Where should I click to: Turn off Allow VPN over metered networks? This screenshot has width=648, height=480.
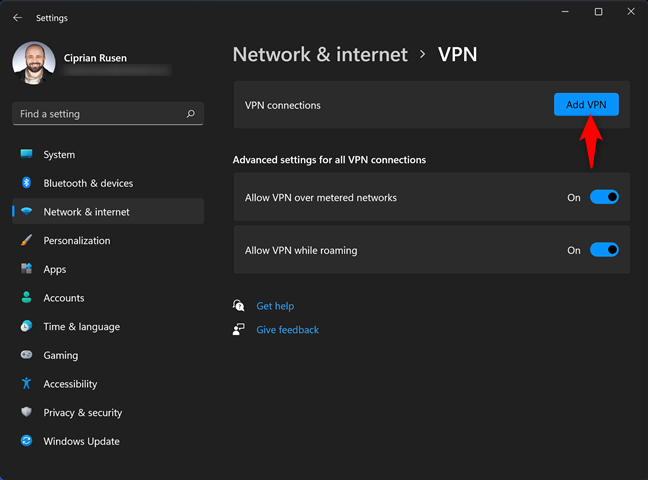(604, 197)
